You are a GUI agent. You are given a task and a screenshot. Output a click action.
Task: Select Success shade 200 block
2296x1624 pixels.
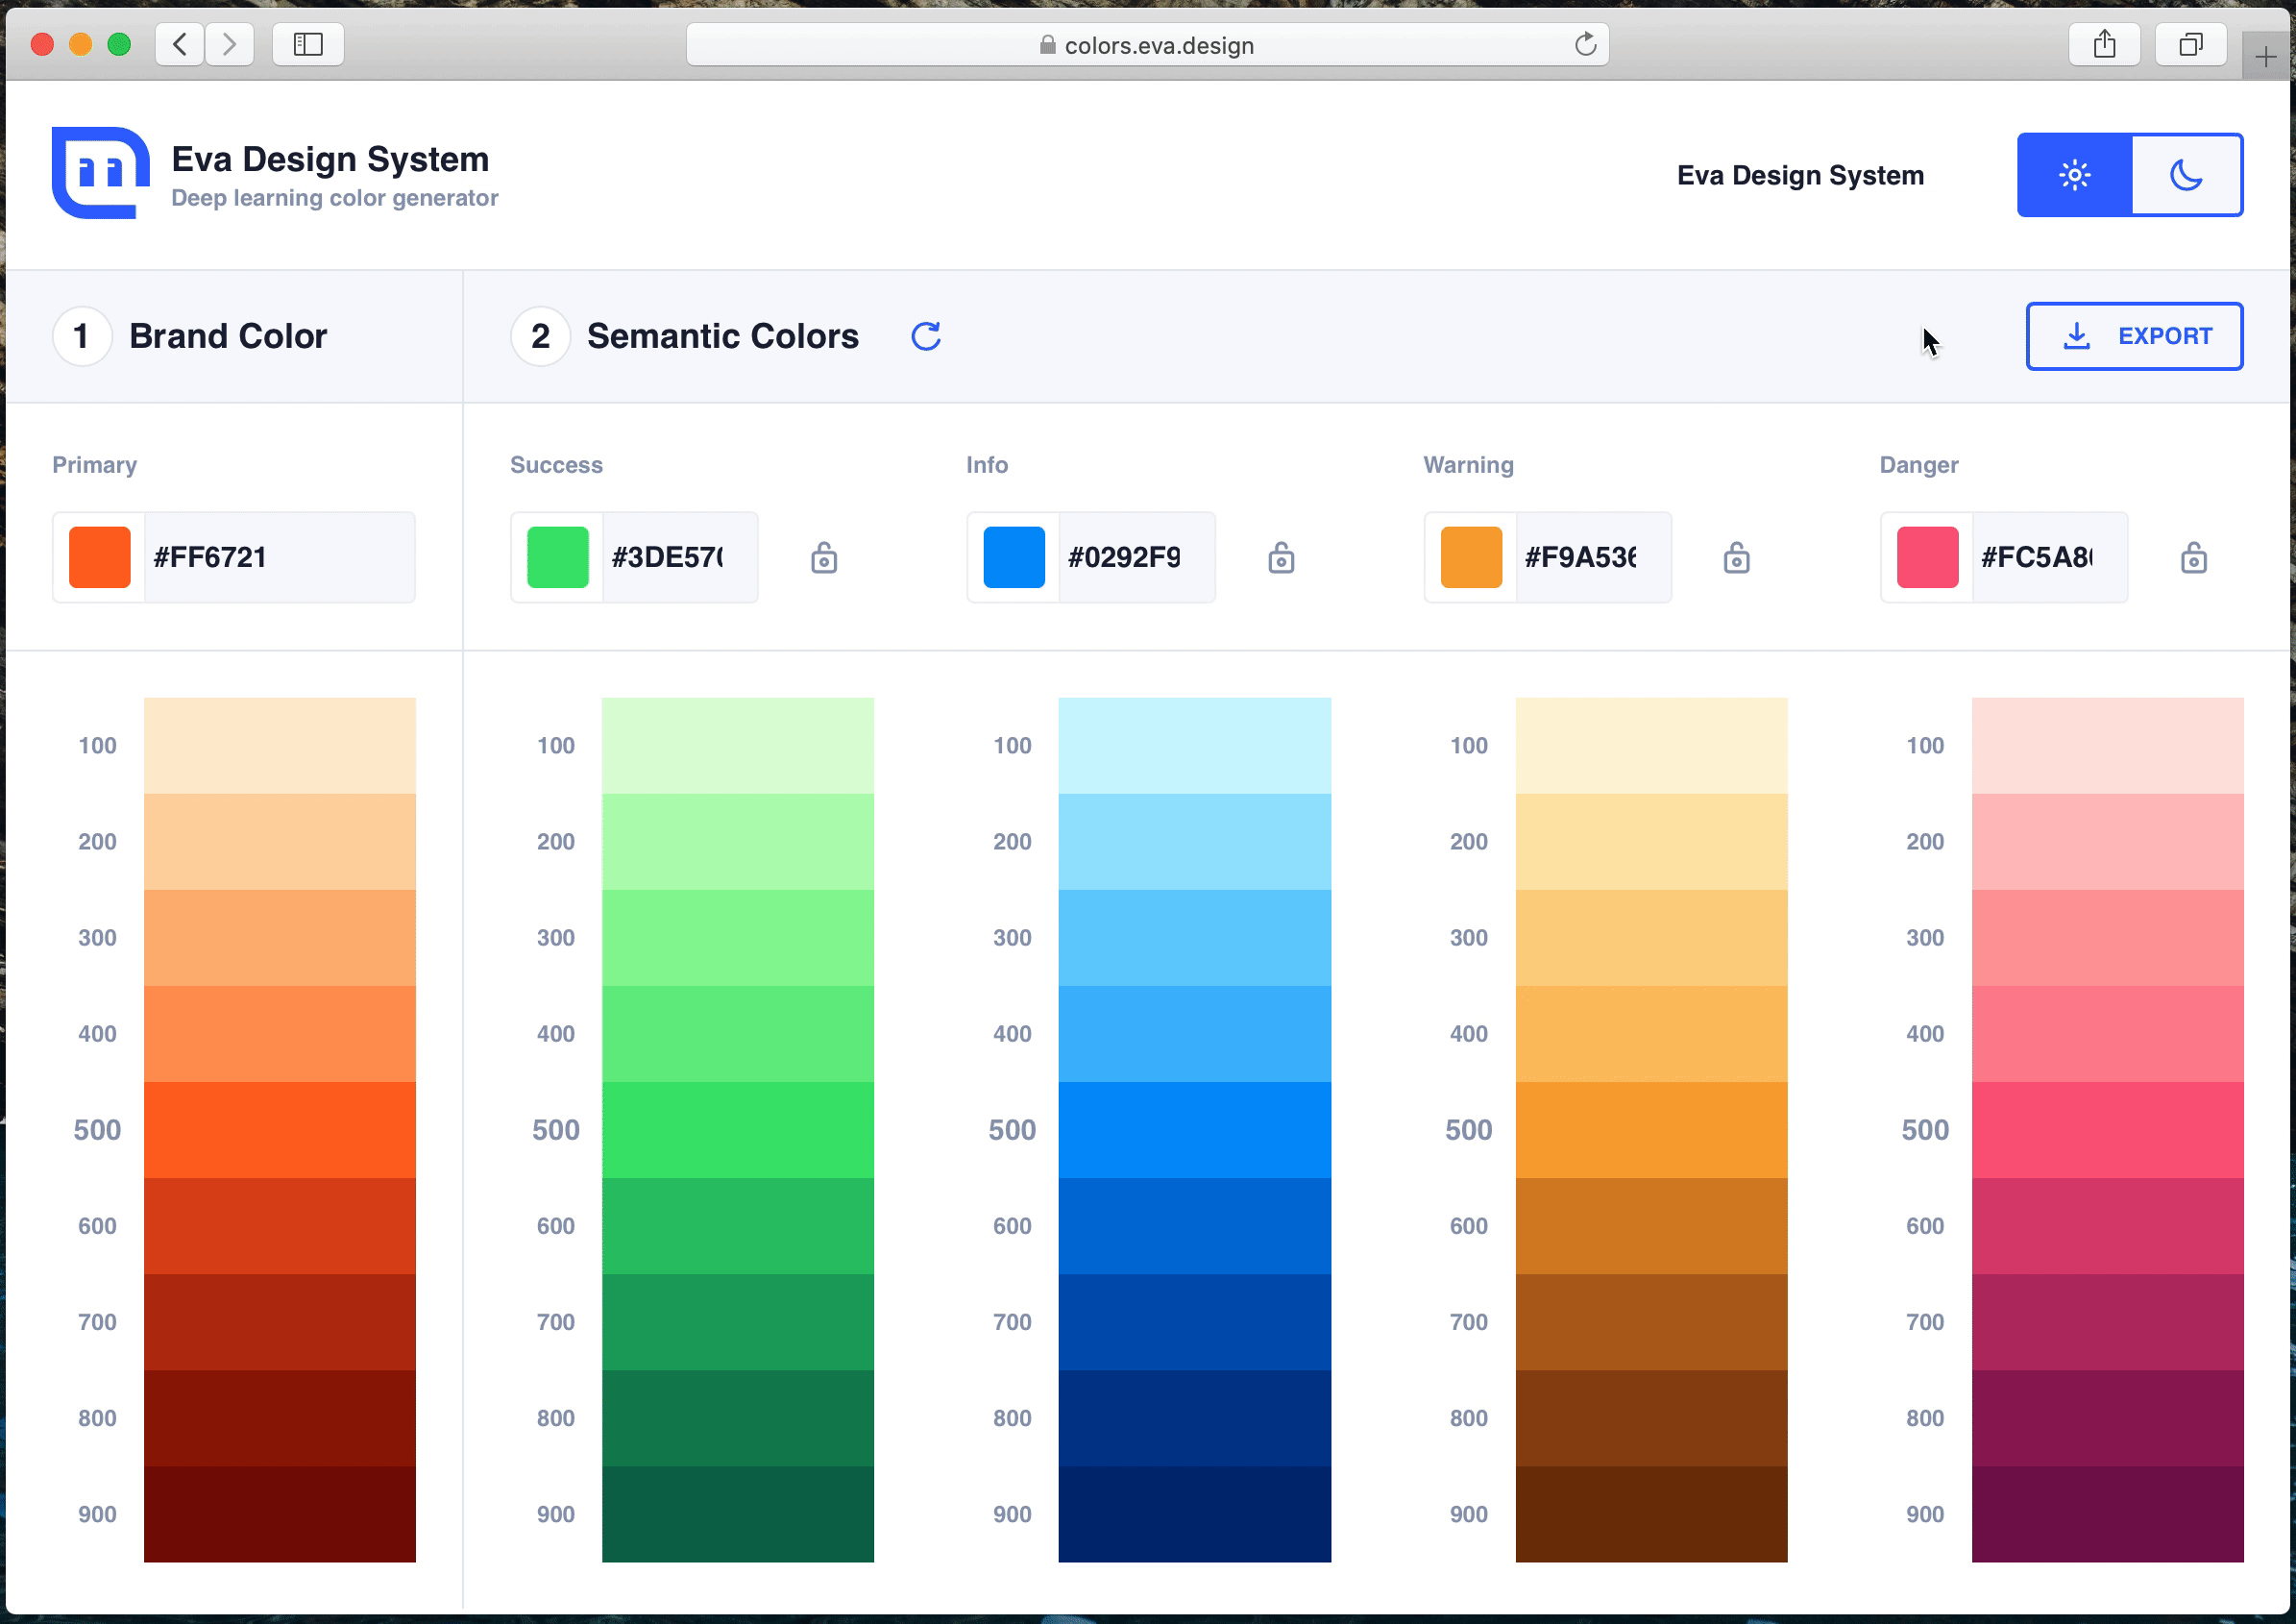[738, 842]
